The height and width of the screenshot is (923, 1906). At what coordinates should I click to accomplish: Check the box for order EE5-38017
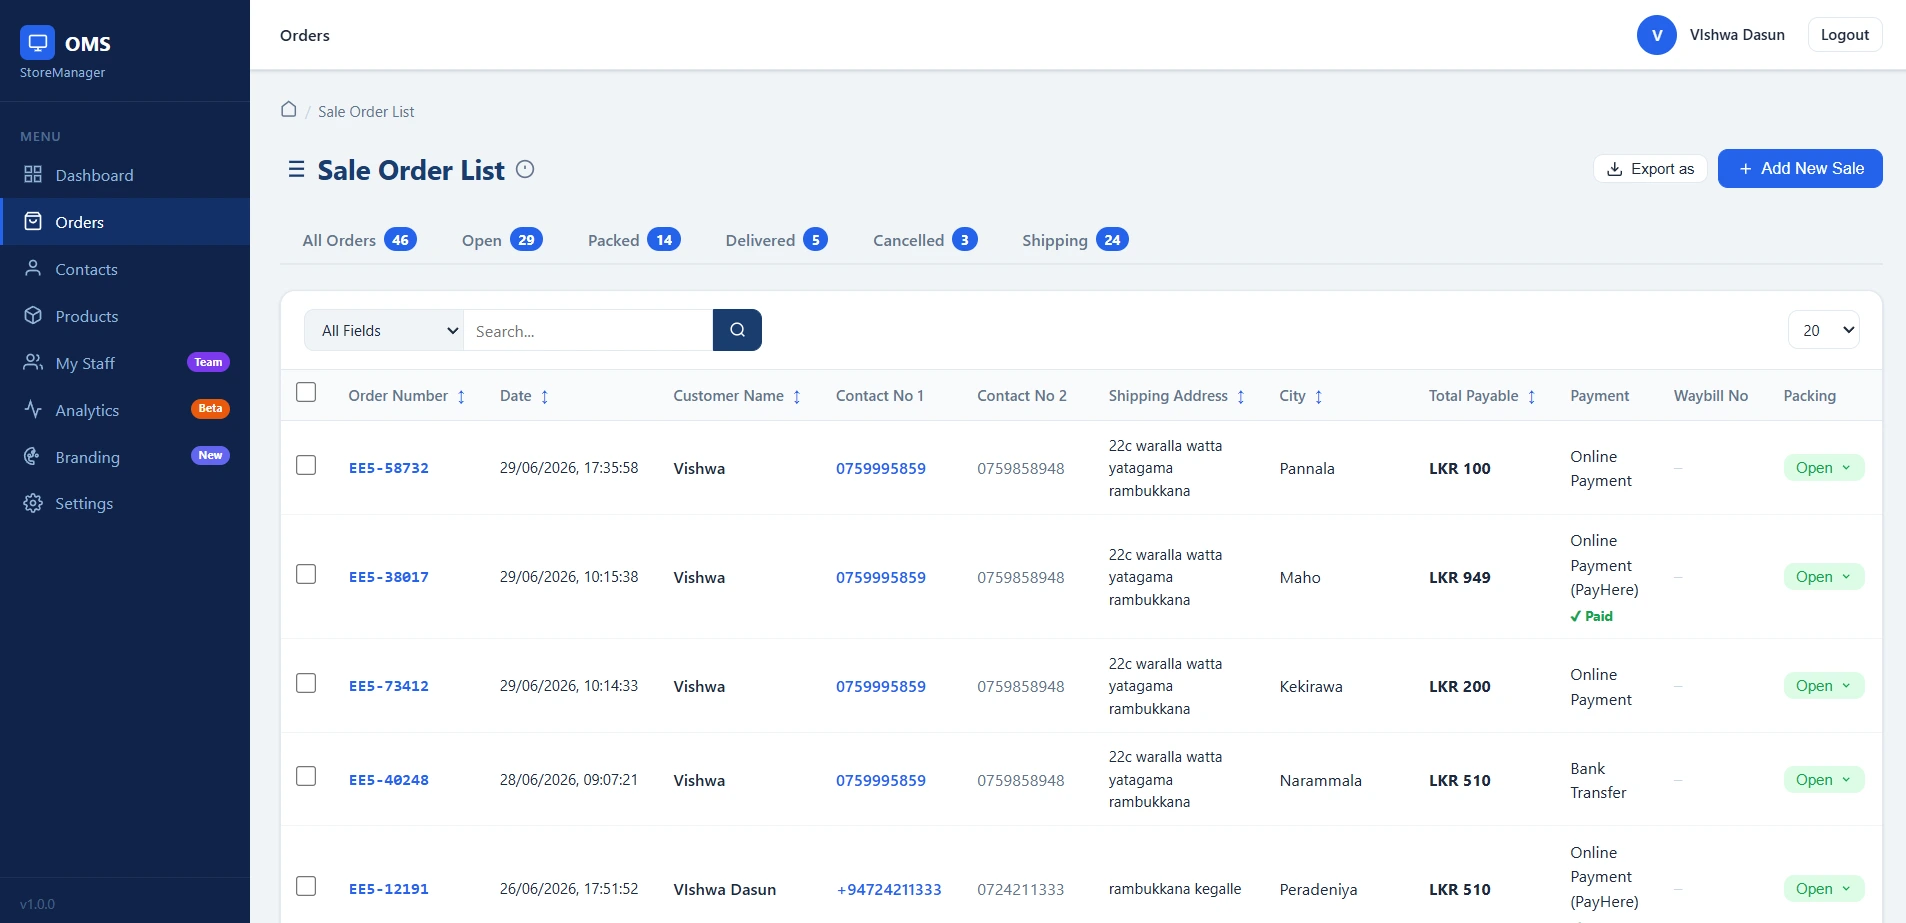tap(306, 574)
